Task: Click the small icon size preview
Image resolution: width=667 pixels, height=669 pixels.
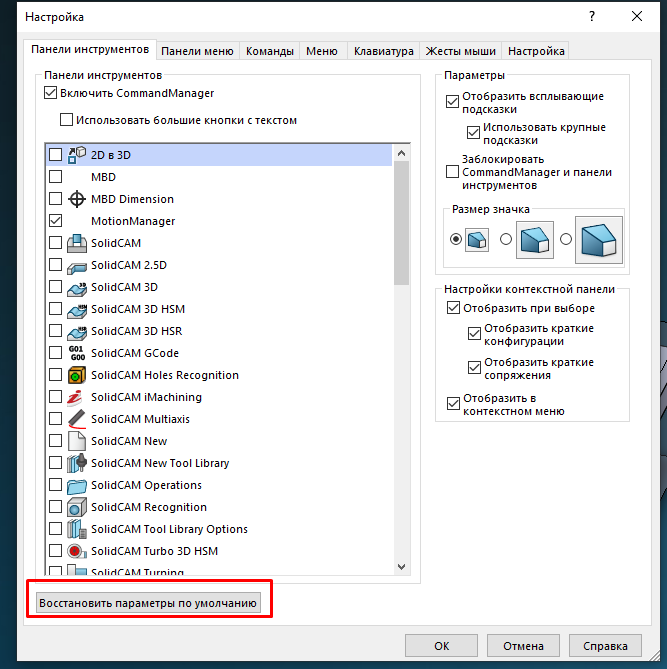Action: [x=477, y=240]
